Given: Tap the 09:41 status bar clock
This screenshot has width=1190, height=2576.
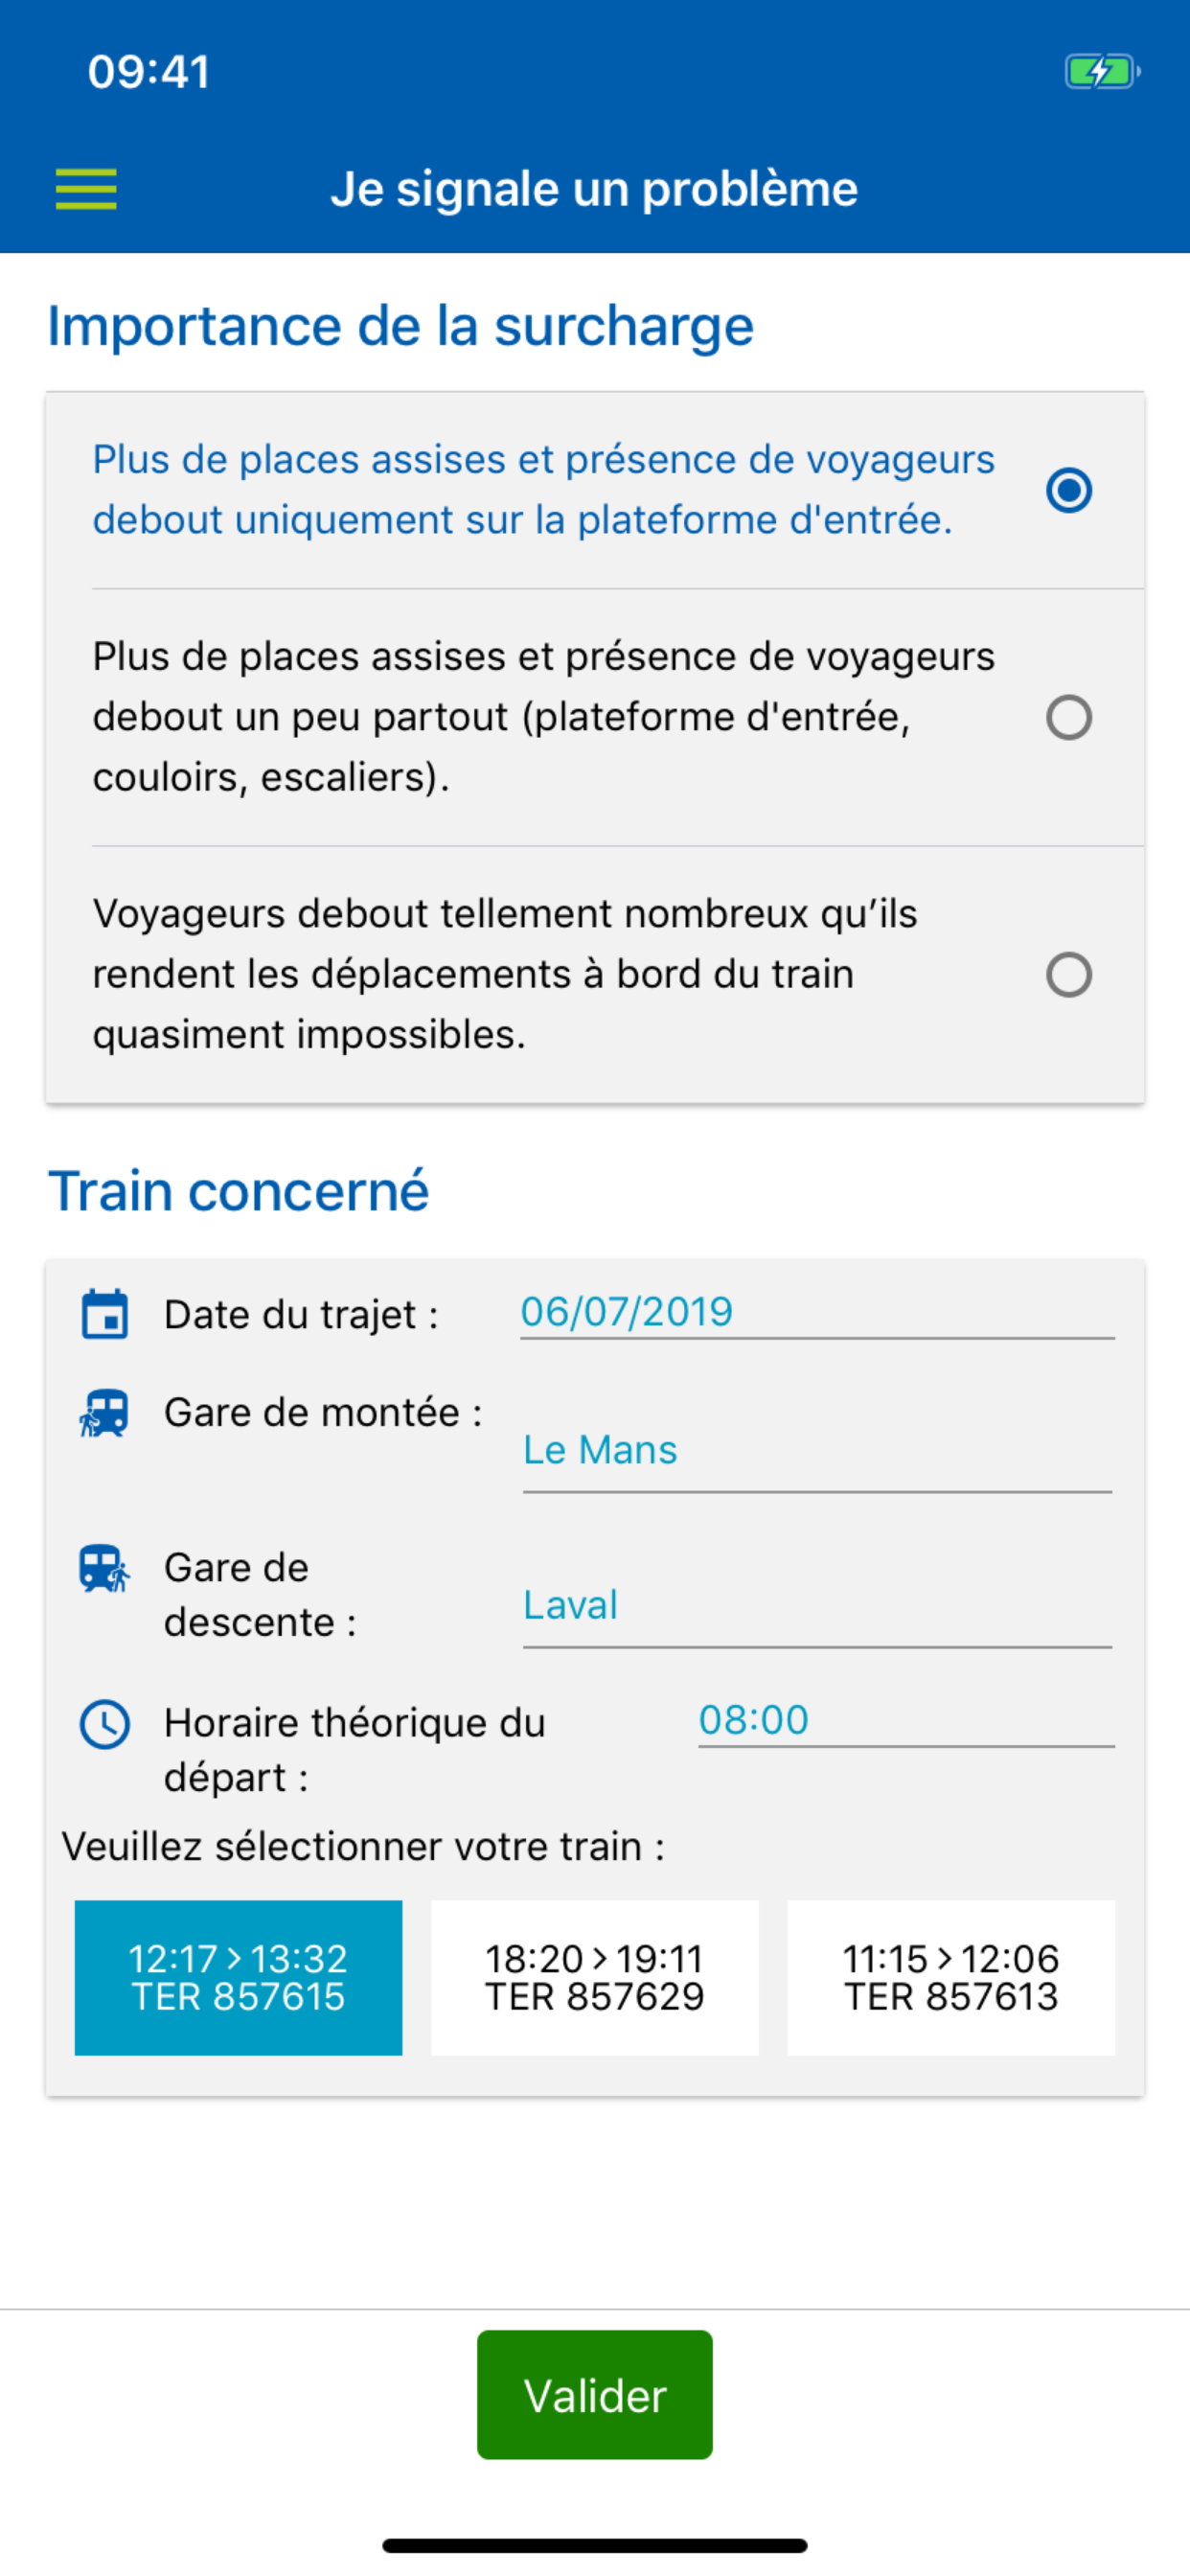Looking at the screenshot, I should coord(149,72).
